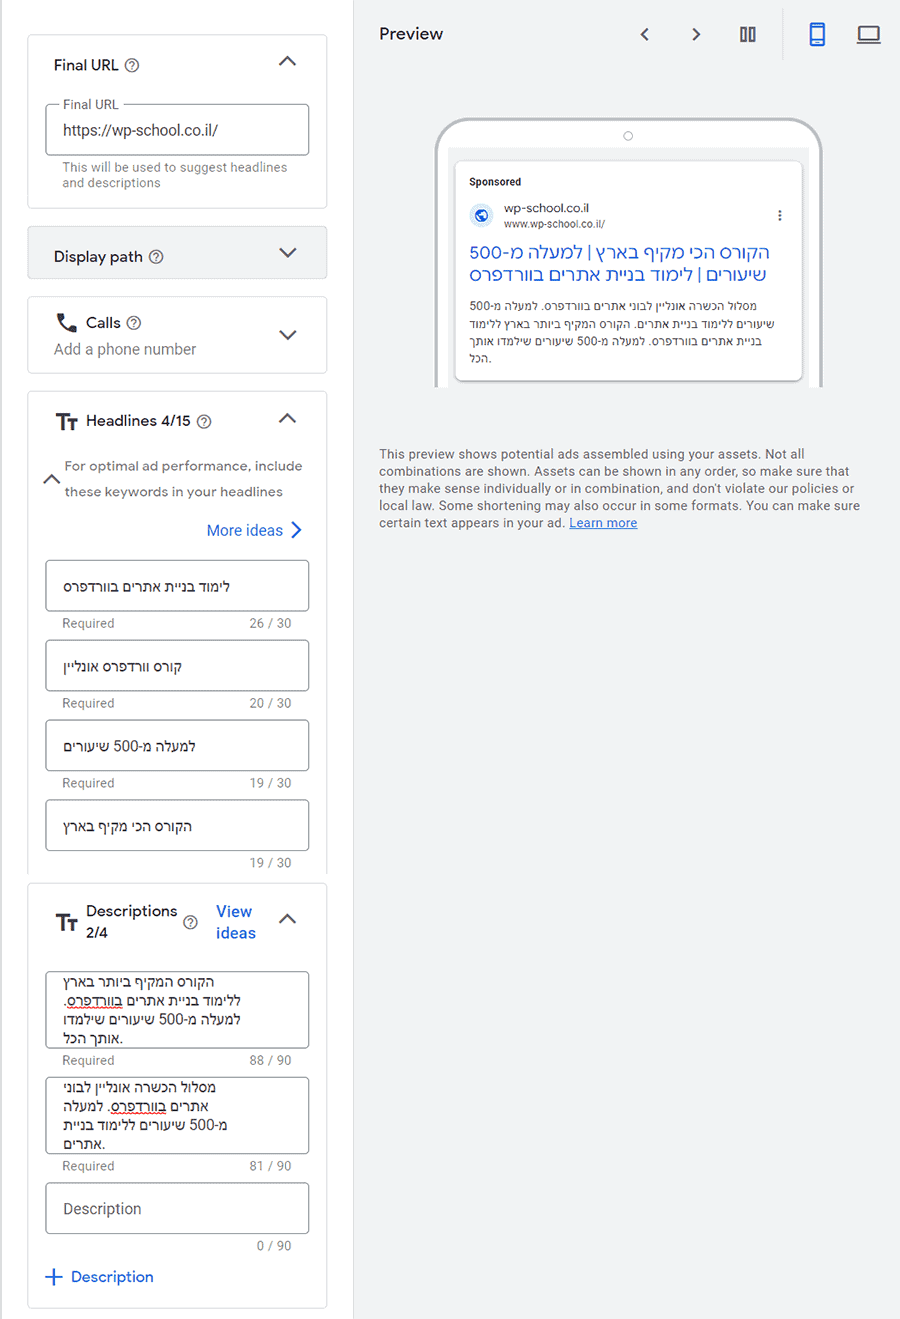The height and width of the screenshot is (1319, 900).
Task: Expand the Calls section
Action: pyautogui.click(x=288, y=335)
